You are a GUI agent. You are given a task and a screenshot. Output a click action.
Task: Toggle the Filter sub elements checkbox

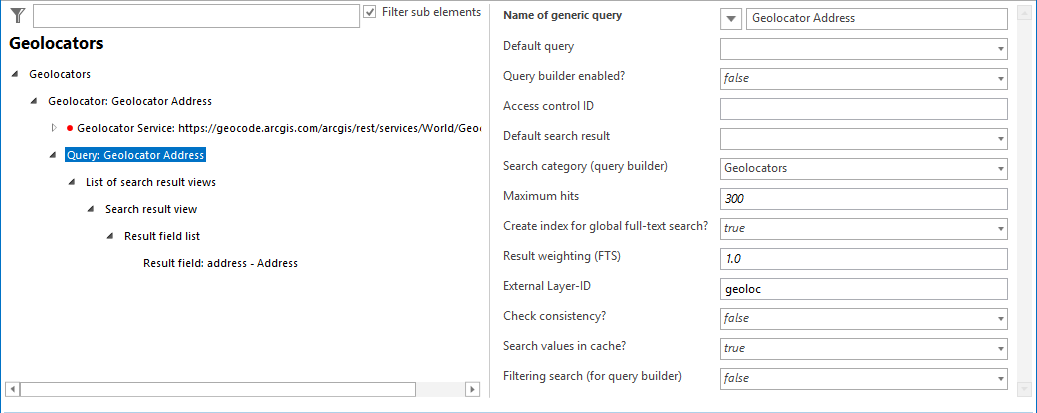(x=370, y=12)
